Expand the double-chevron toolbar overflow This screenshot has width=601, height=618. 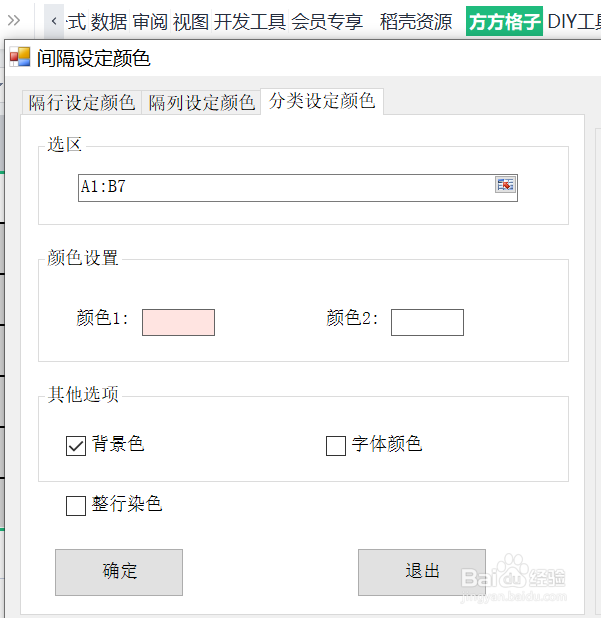[x=14, y=20]
